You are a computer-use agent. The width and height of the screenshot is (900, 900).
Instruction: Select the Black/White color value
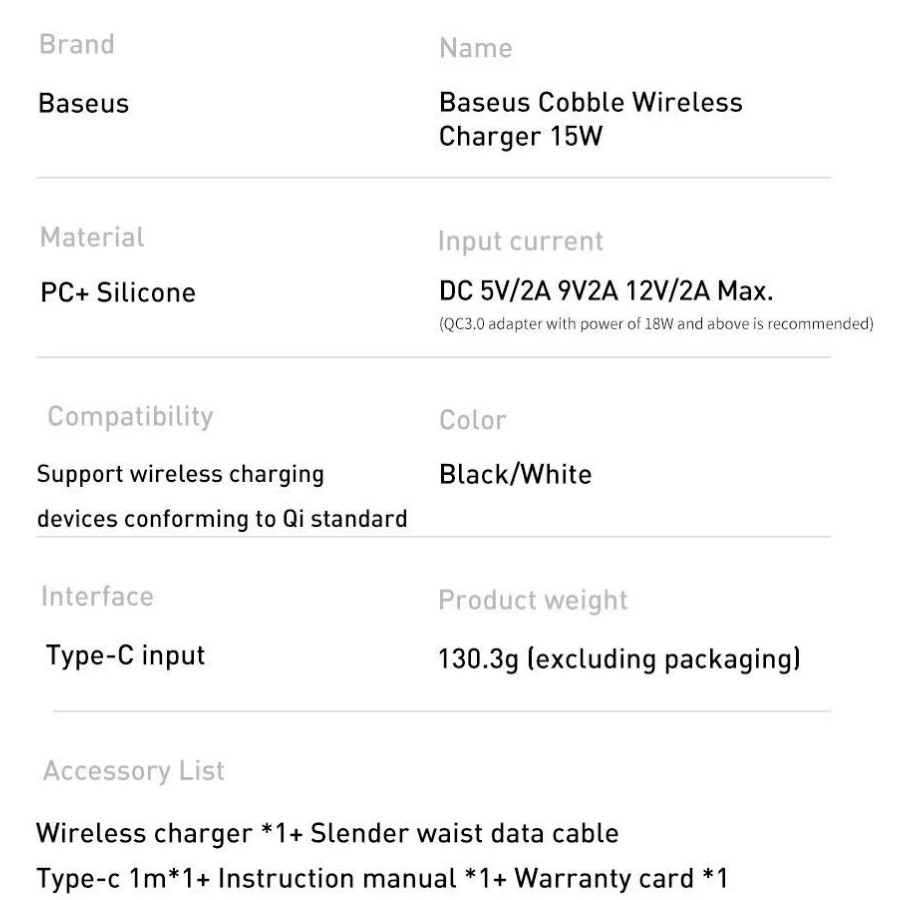tap(515, 475)
